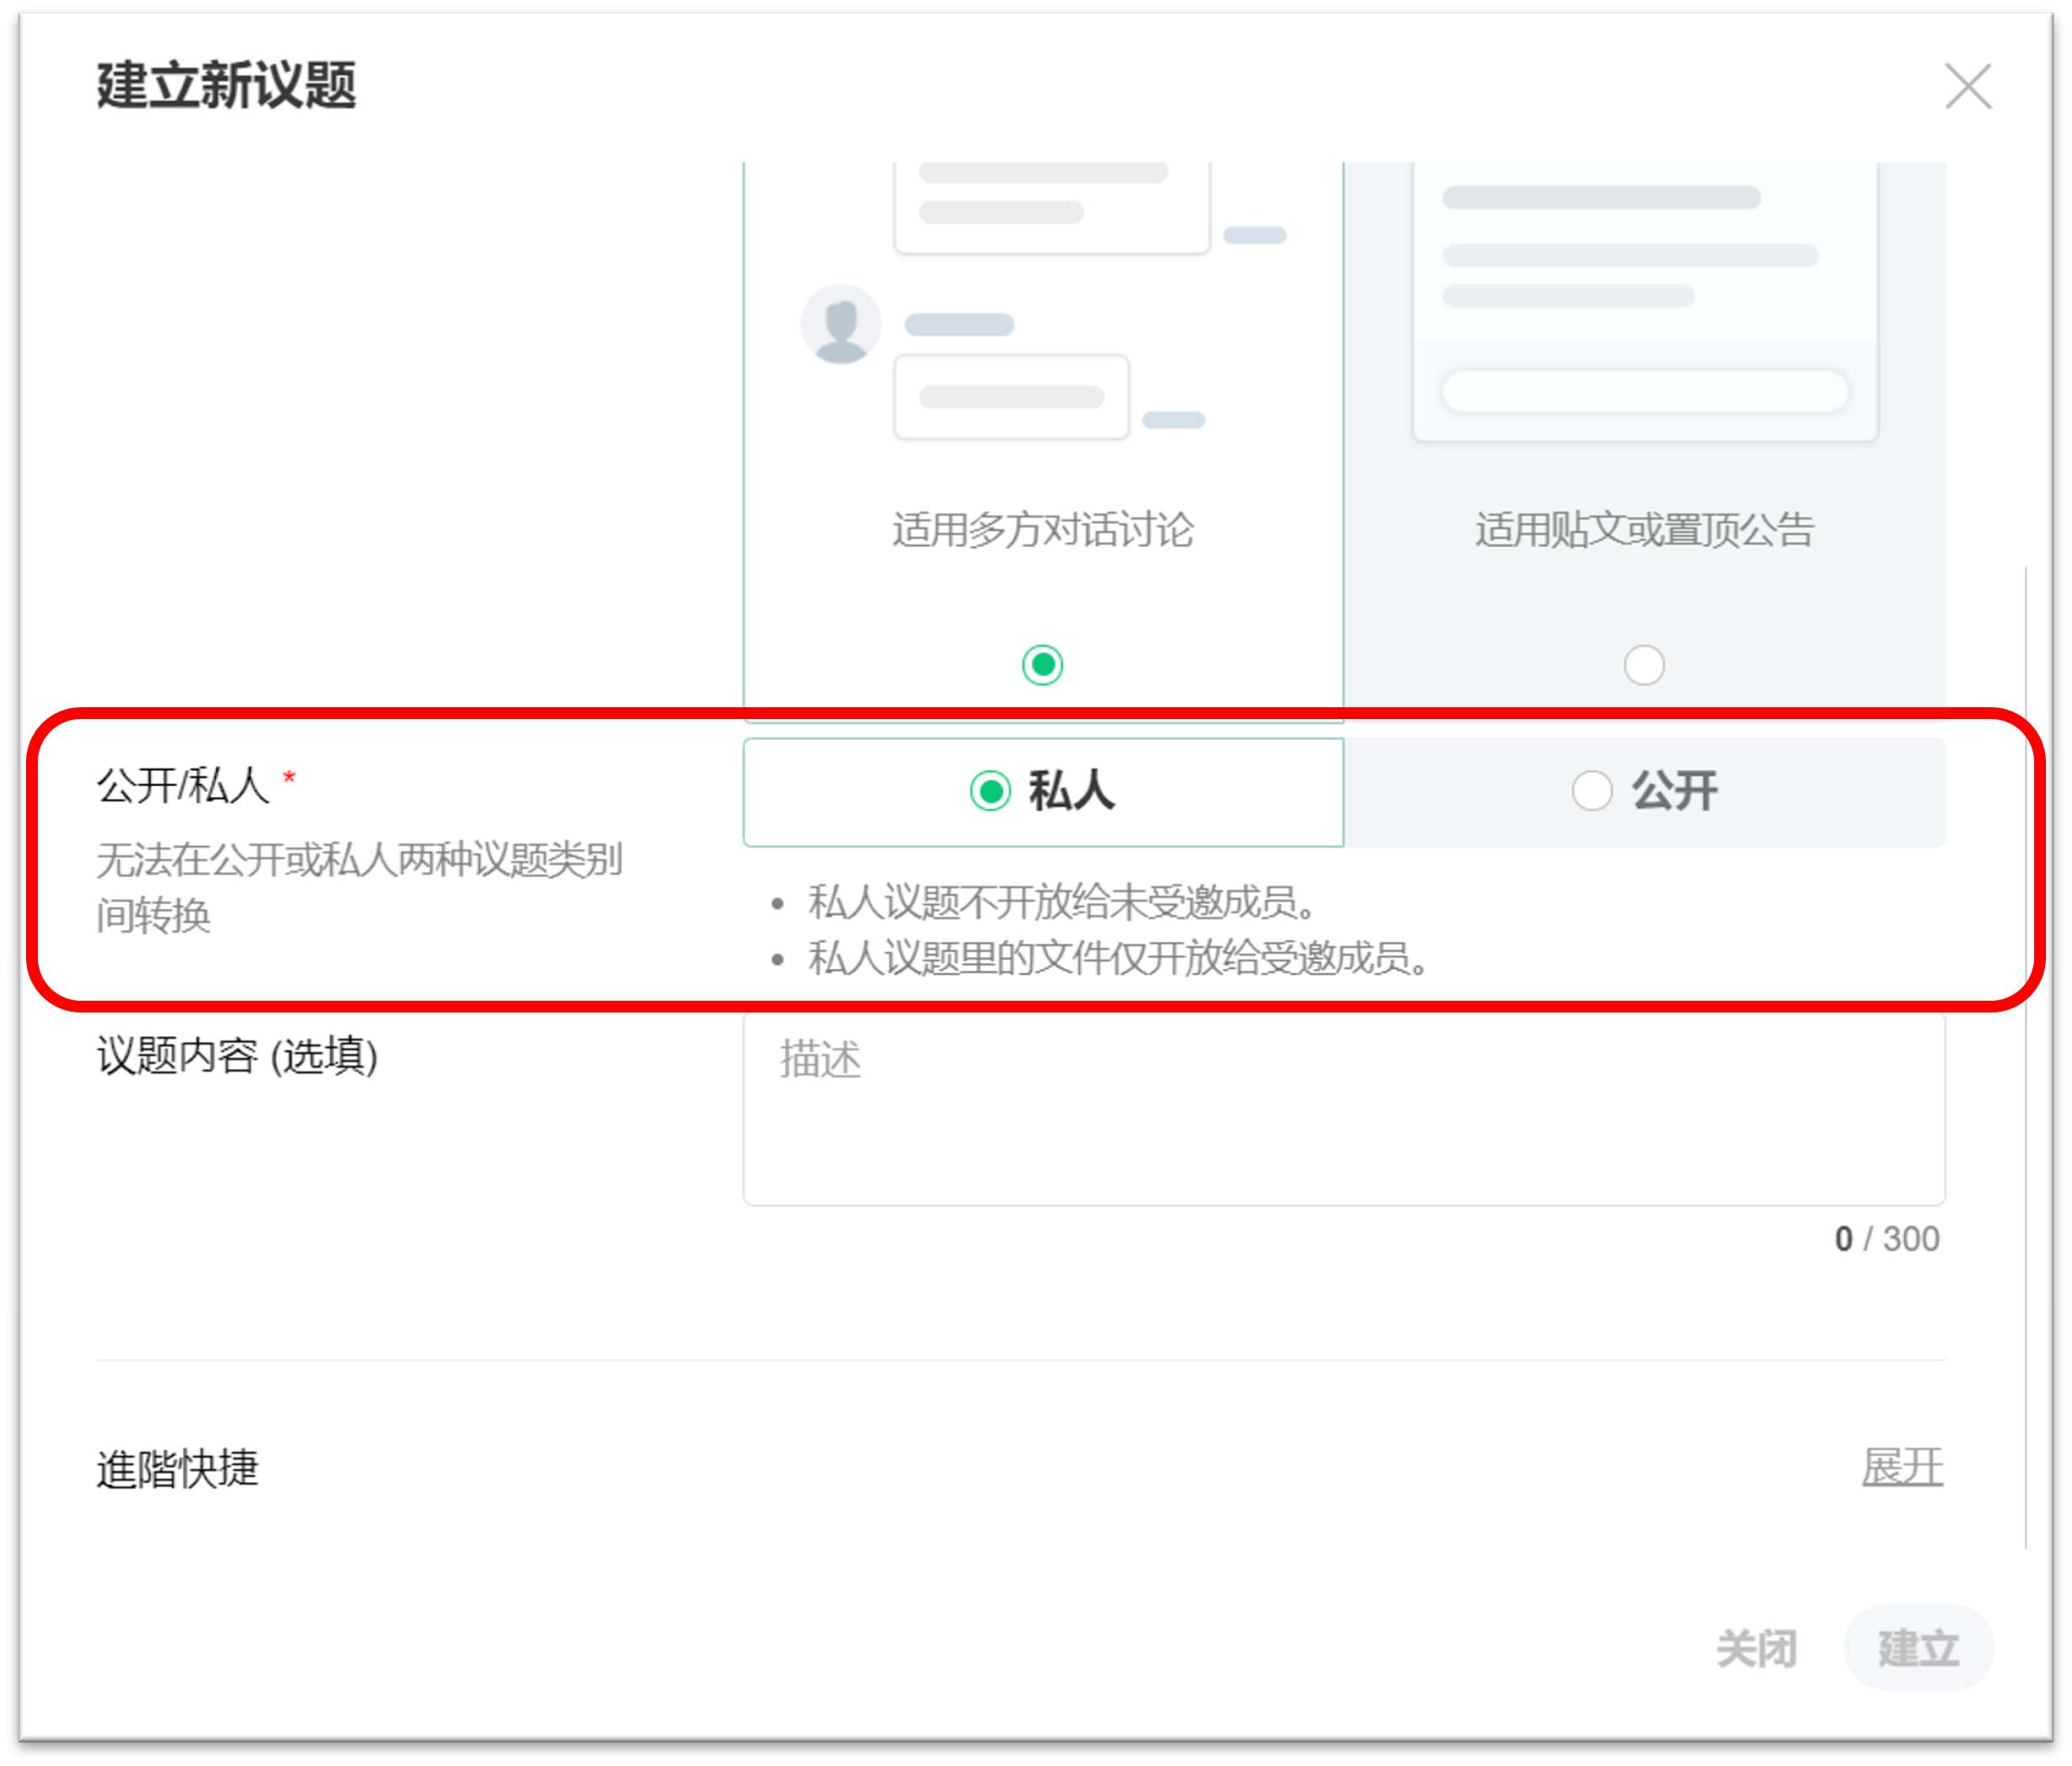Click the 0 / 300 character counter

(x=1886, y=1239)
